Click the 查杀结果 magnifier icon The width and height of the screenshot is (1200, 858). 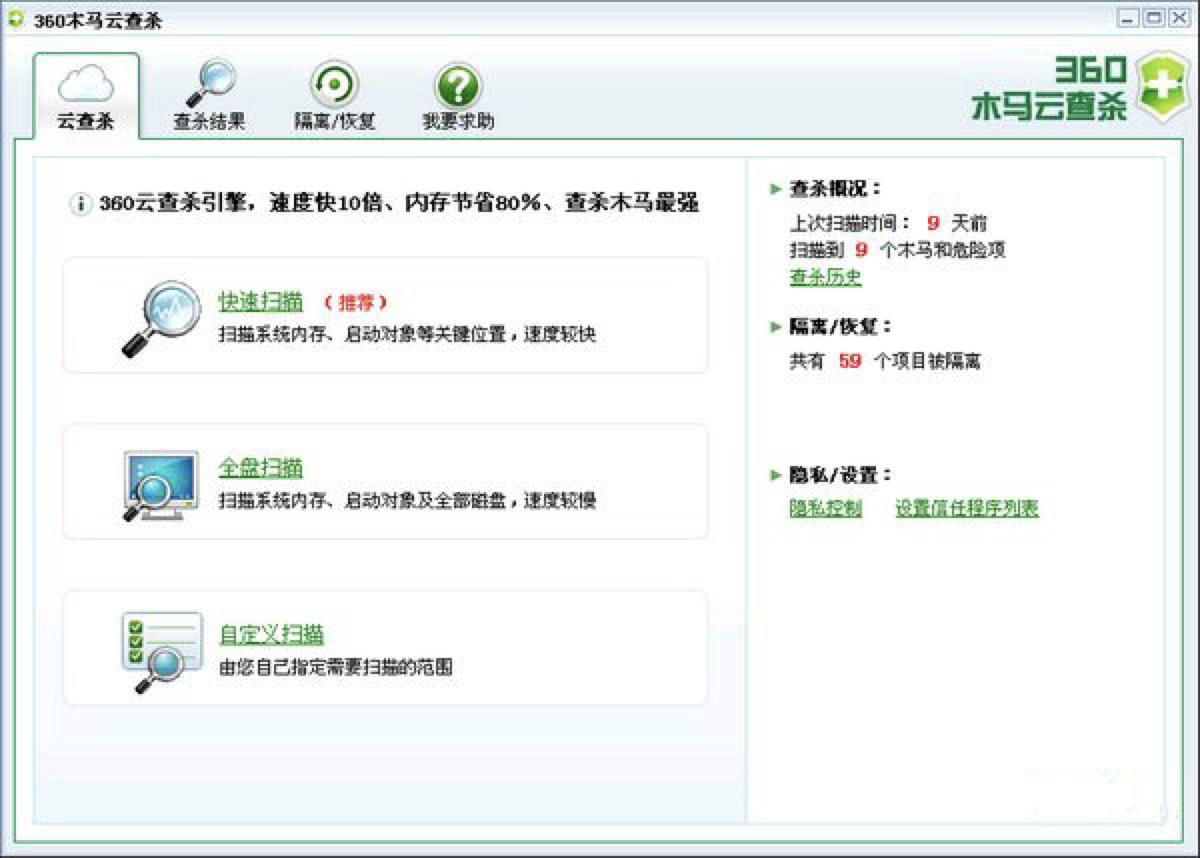click(209, 83)
